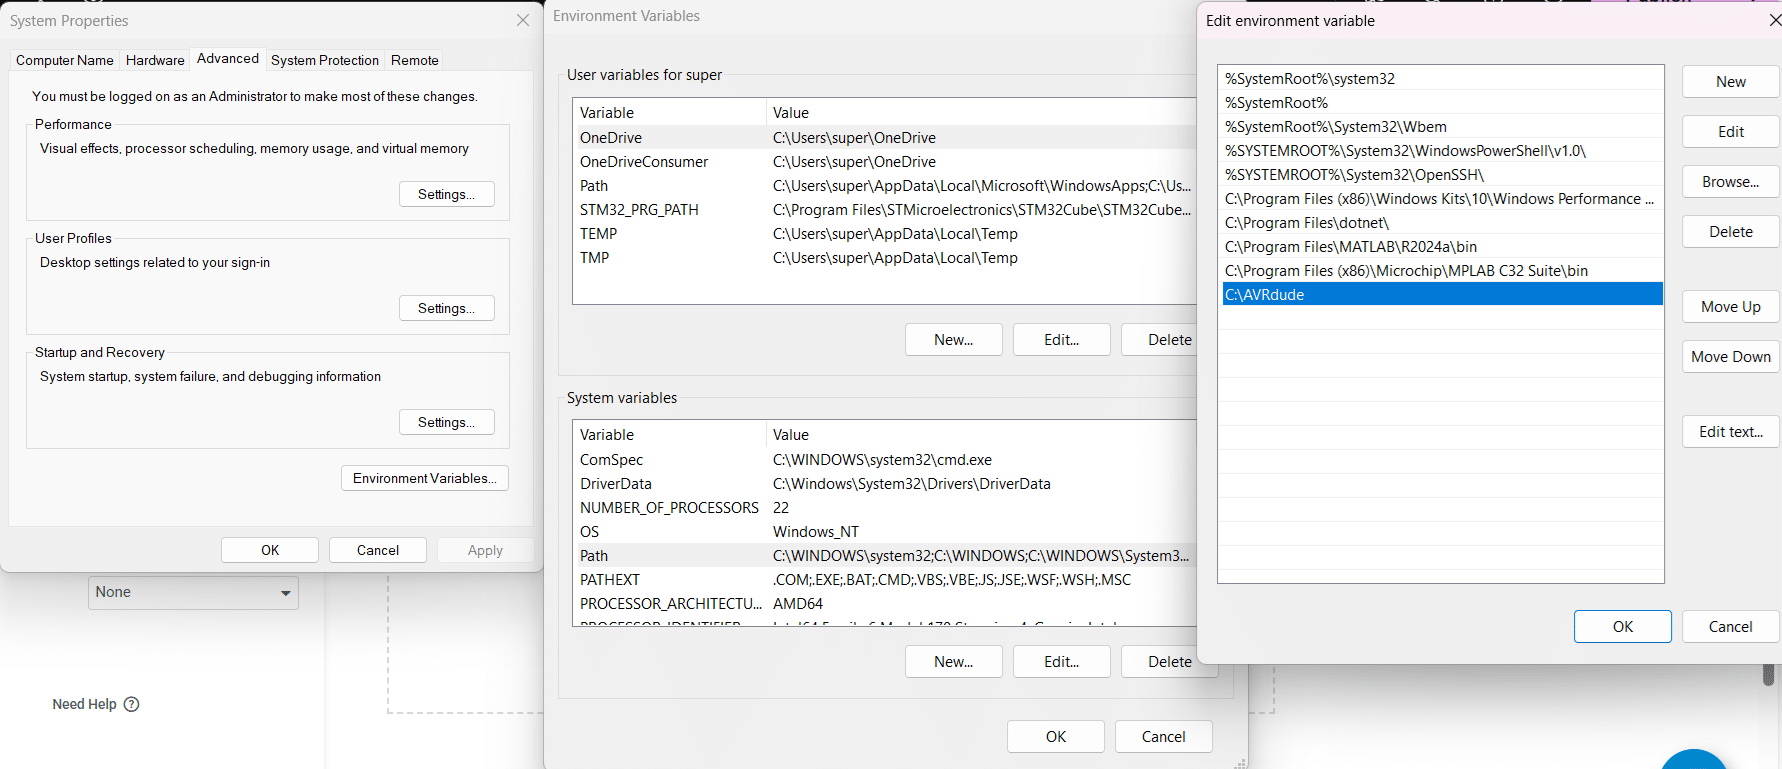Open Startup and Recovery Settings
The width and height of the screenshot is (1782, 769).
pos(447,422)
